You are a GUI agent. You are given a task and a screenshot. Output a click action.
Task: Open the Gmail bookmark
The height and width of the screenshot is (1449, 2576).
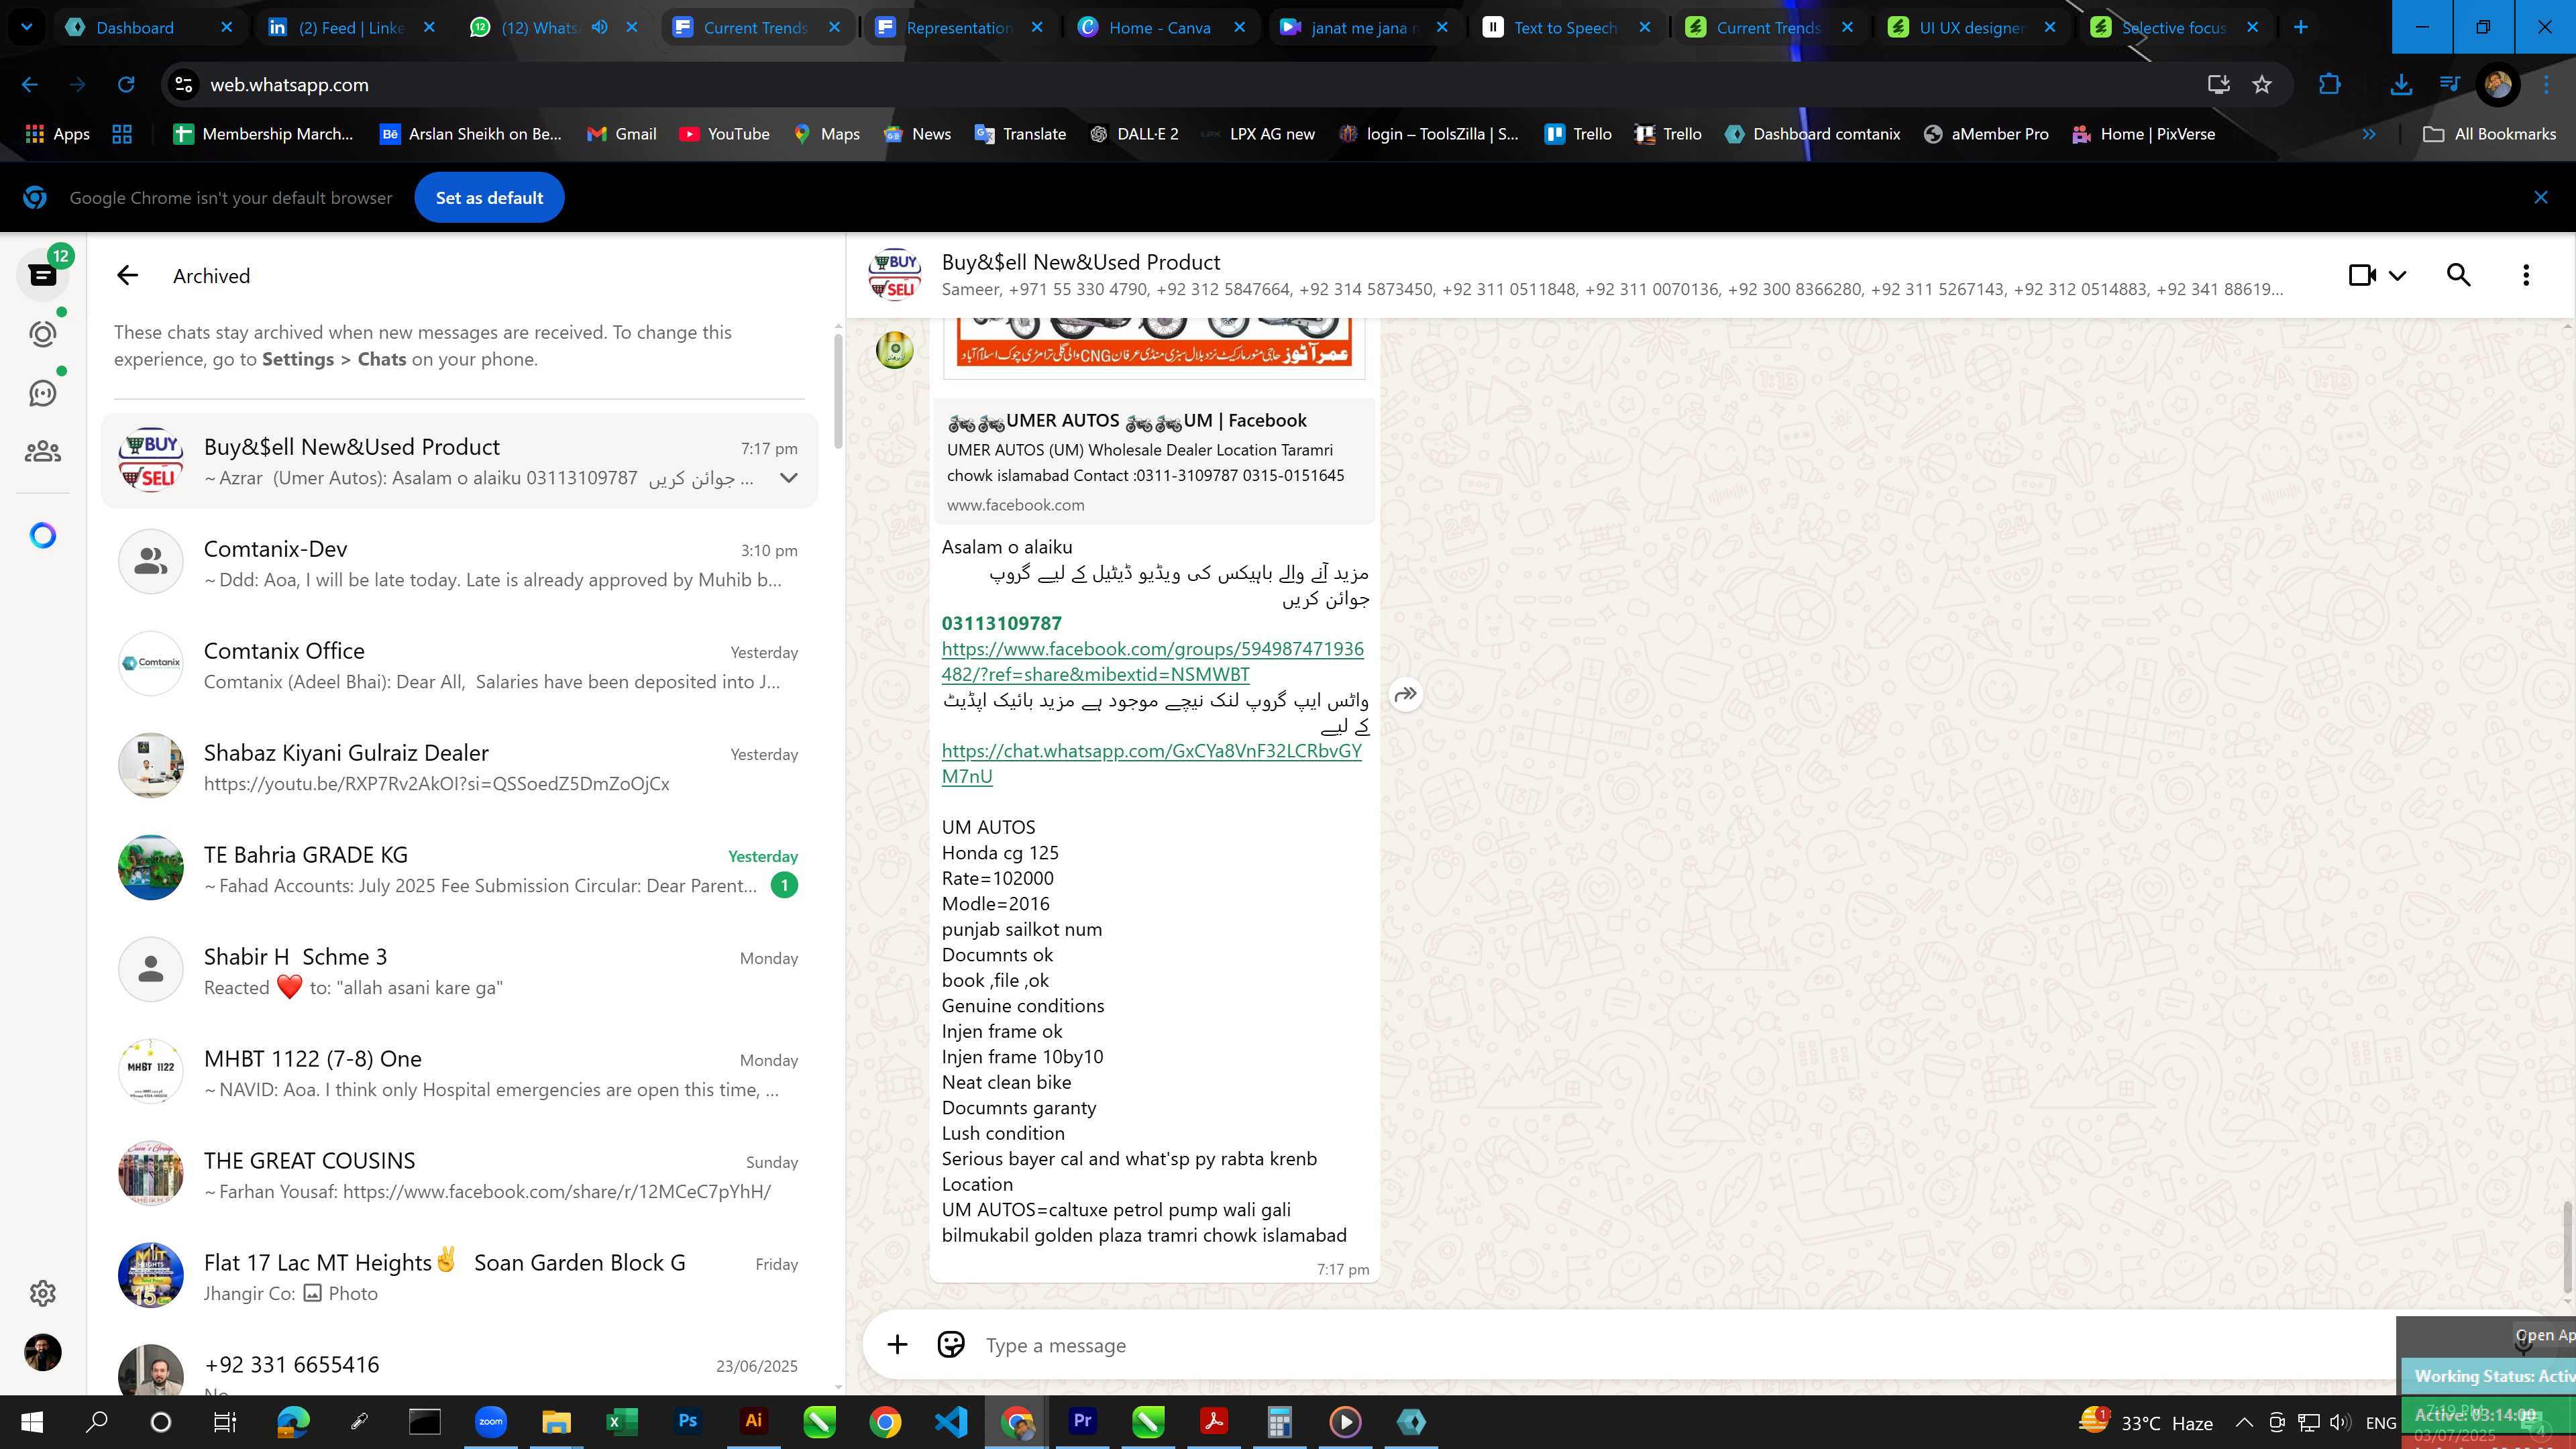(621, 134)
